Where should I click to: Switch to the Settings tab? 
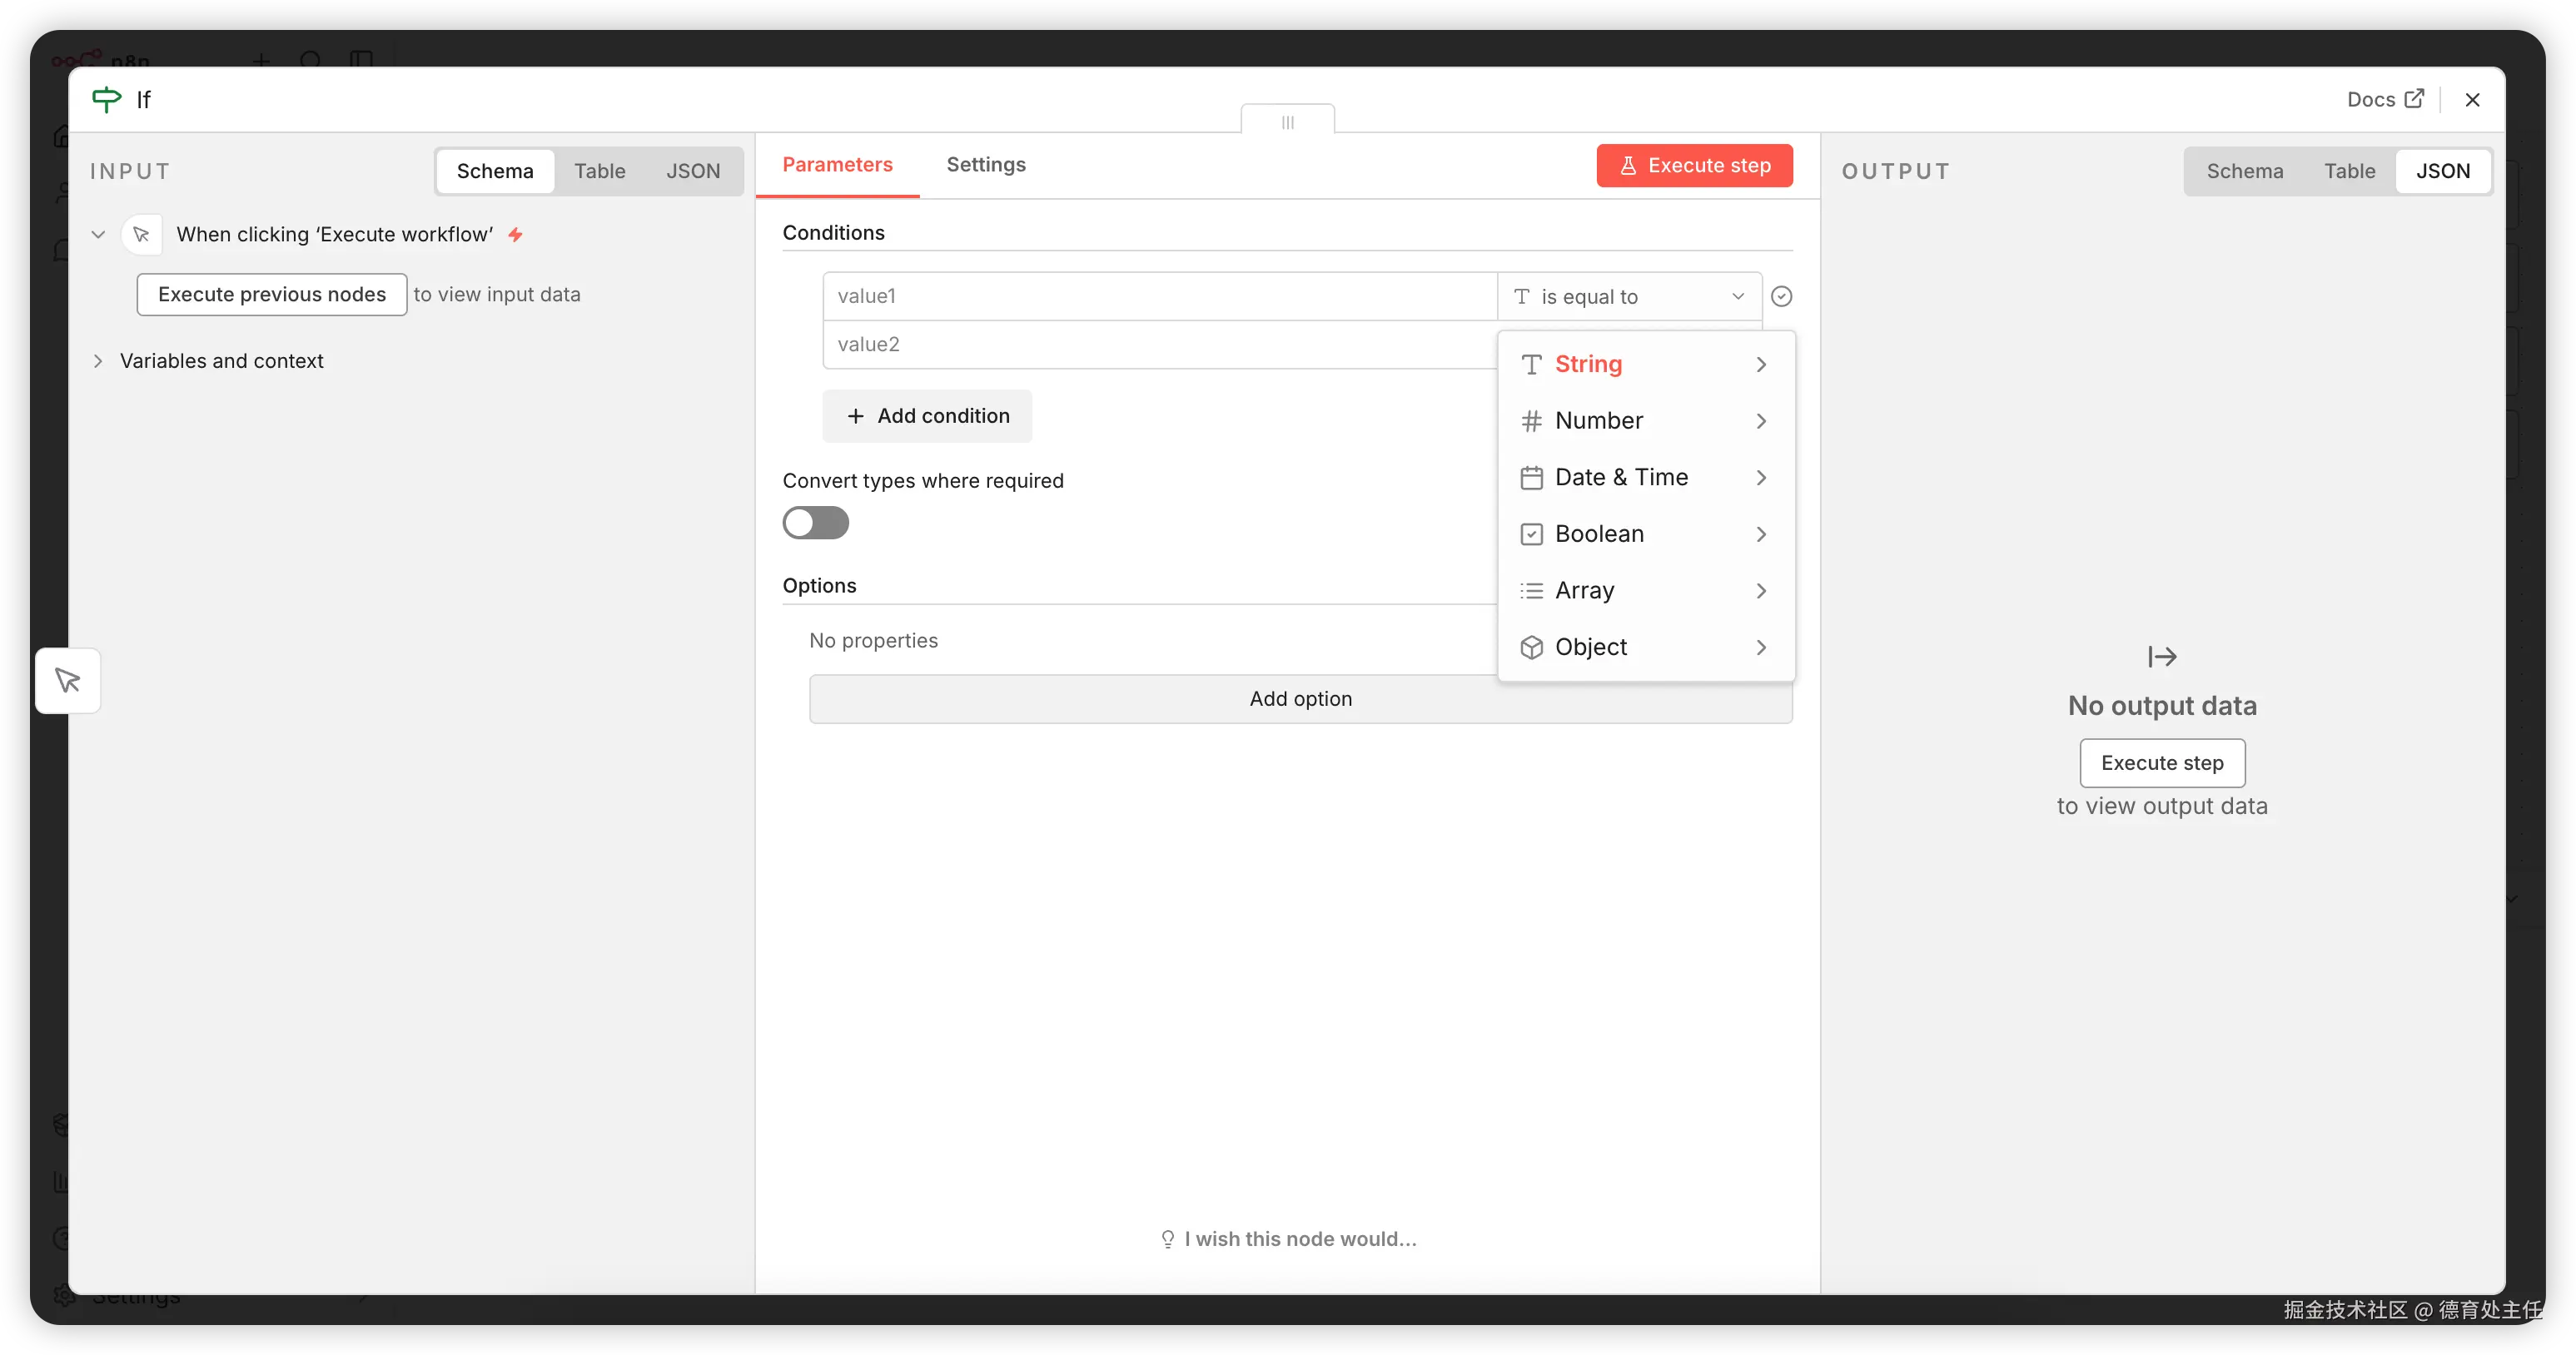coord(985,164)
